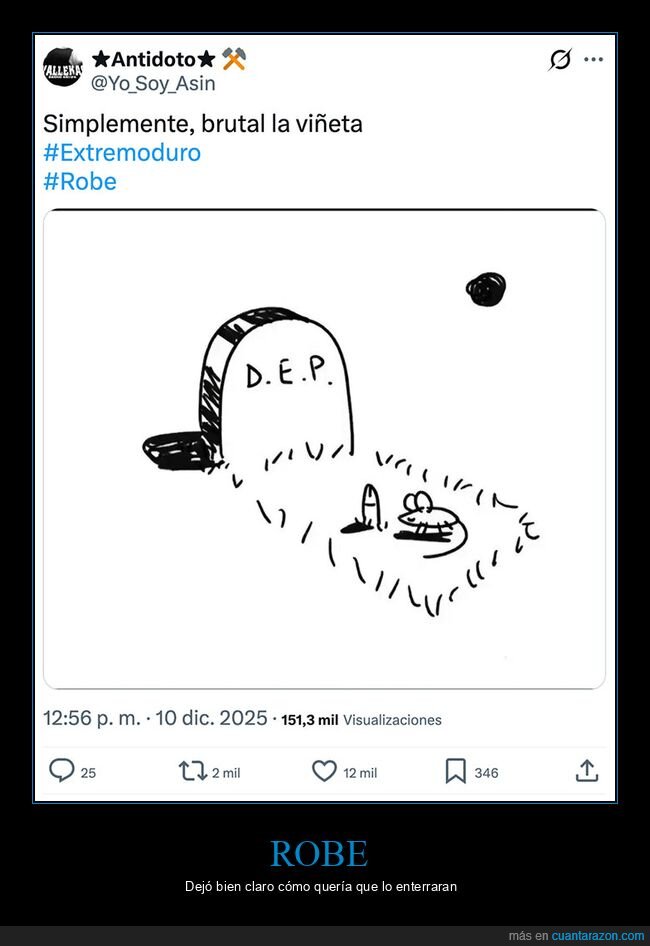The width and height of the screenshot is (650, 946).
Task: Click the 151,3 mil Visualizaciones count
Action: [361, 719]
